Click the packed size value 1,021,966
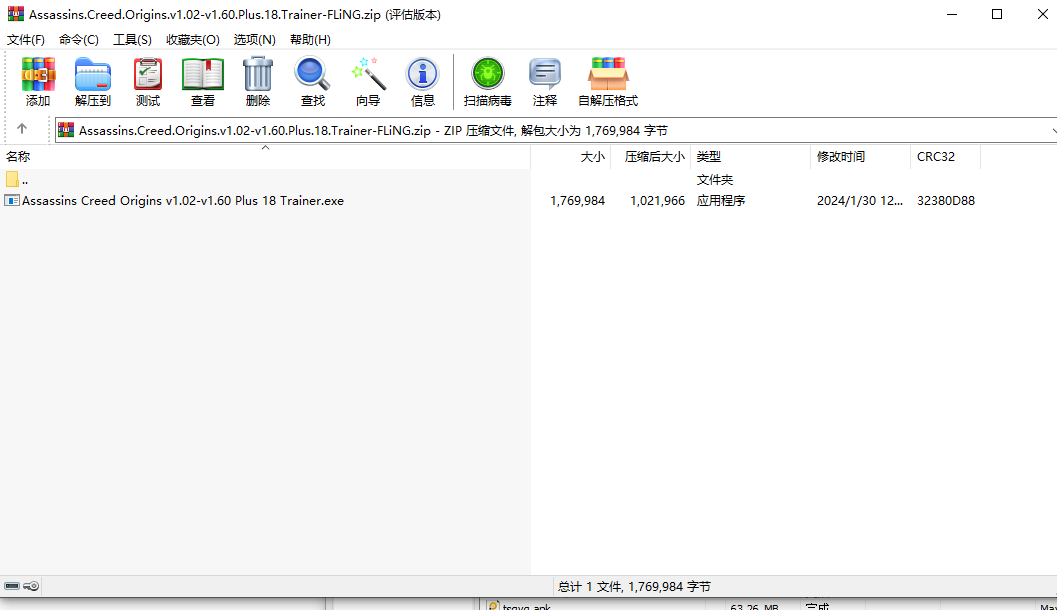 657,200
